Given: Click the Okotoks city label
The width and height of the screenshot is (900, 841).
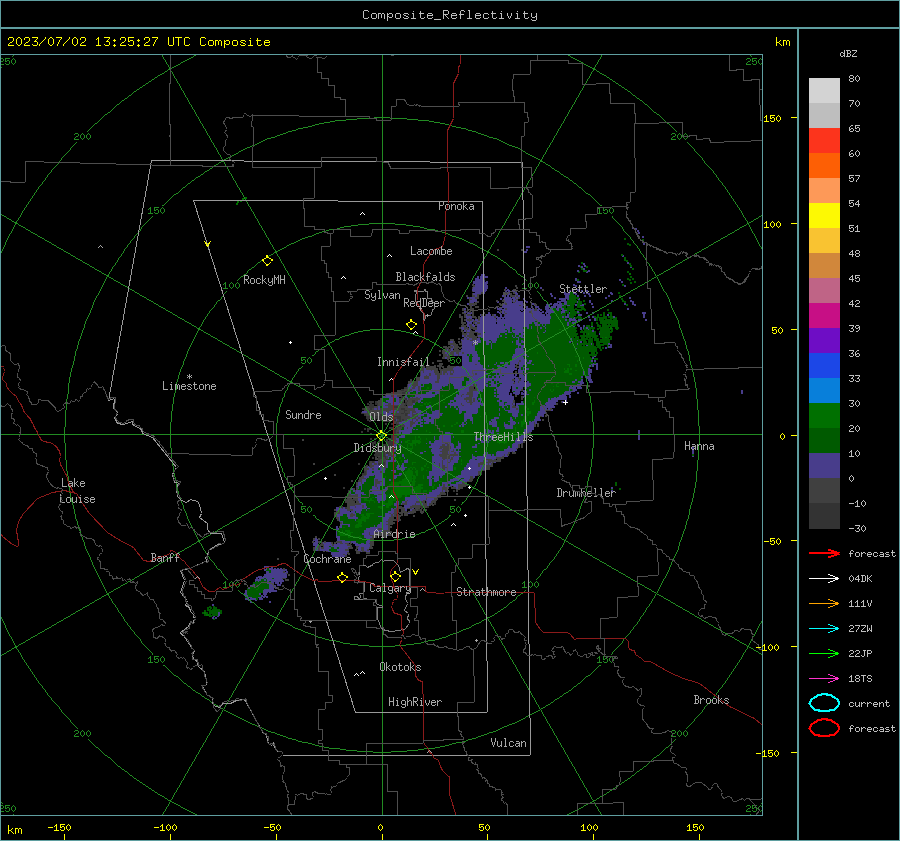Looking at the screenshot, I should [x=400, y=667].
